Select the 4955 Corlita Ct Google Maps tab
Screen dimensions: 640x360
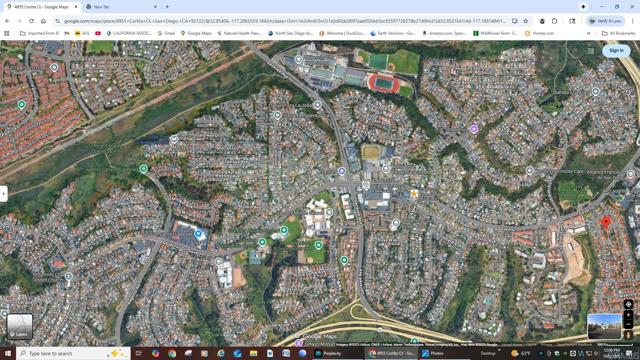[x=42, y=7]
